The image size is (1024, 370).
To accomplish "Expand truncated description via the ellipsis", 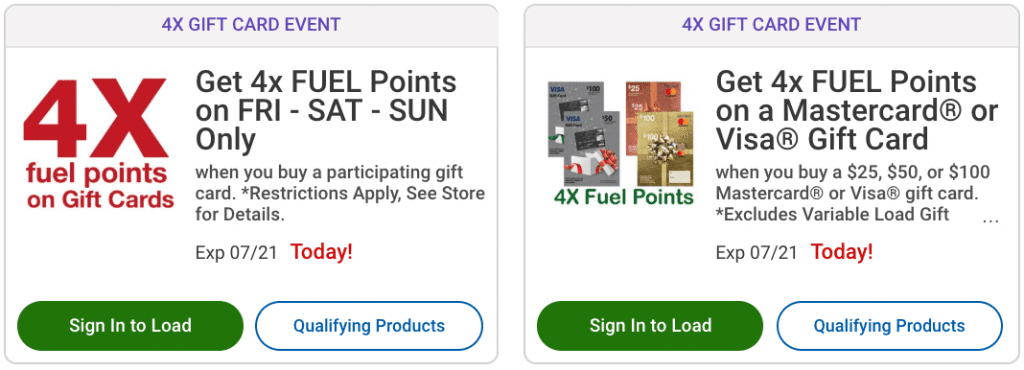I will [x=991, y=220].
